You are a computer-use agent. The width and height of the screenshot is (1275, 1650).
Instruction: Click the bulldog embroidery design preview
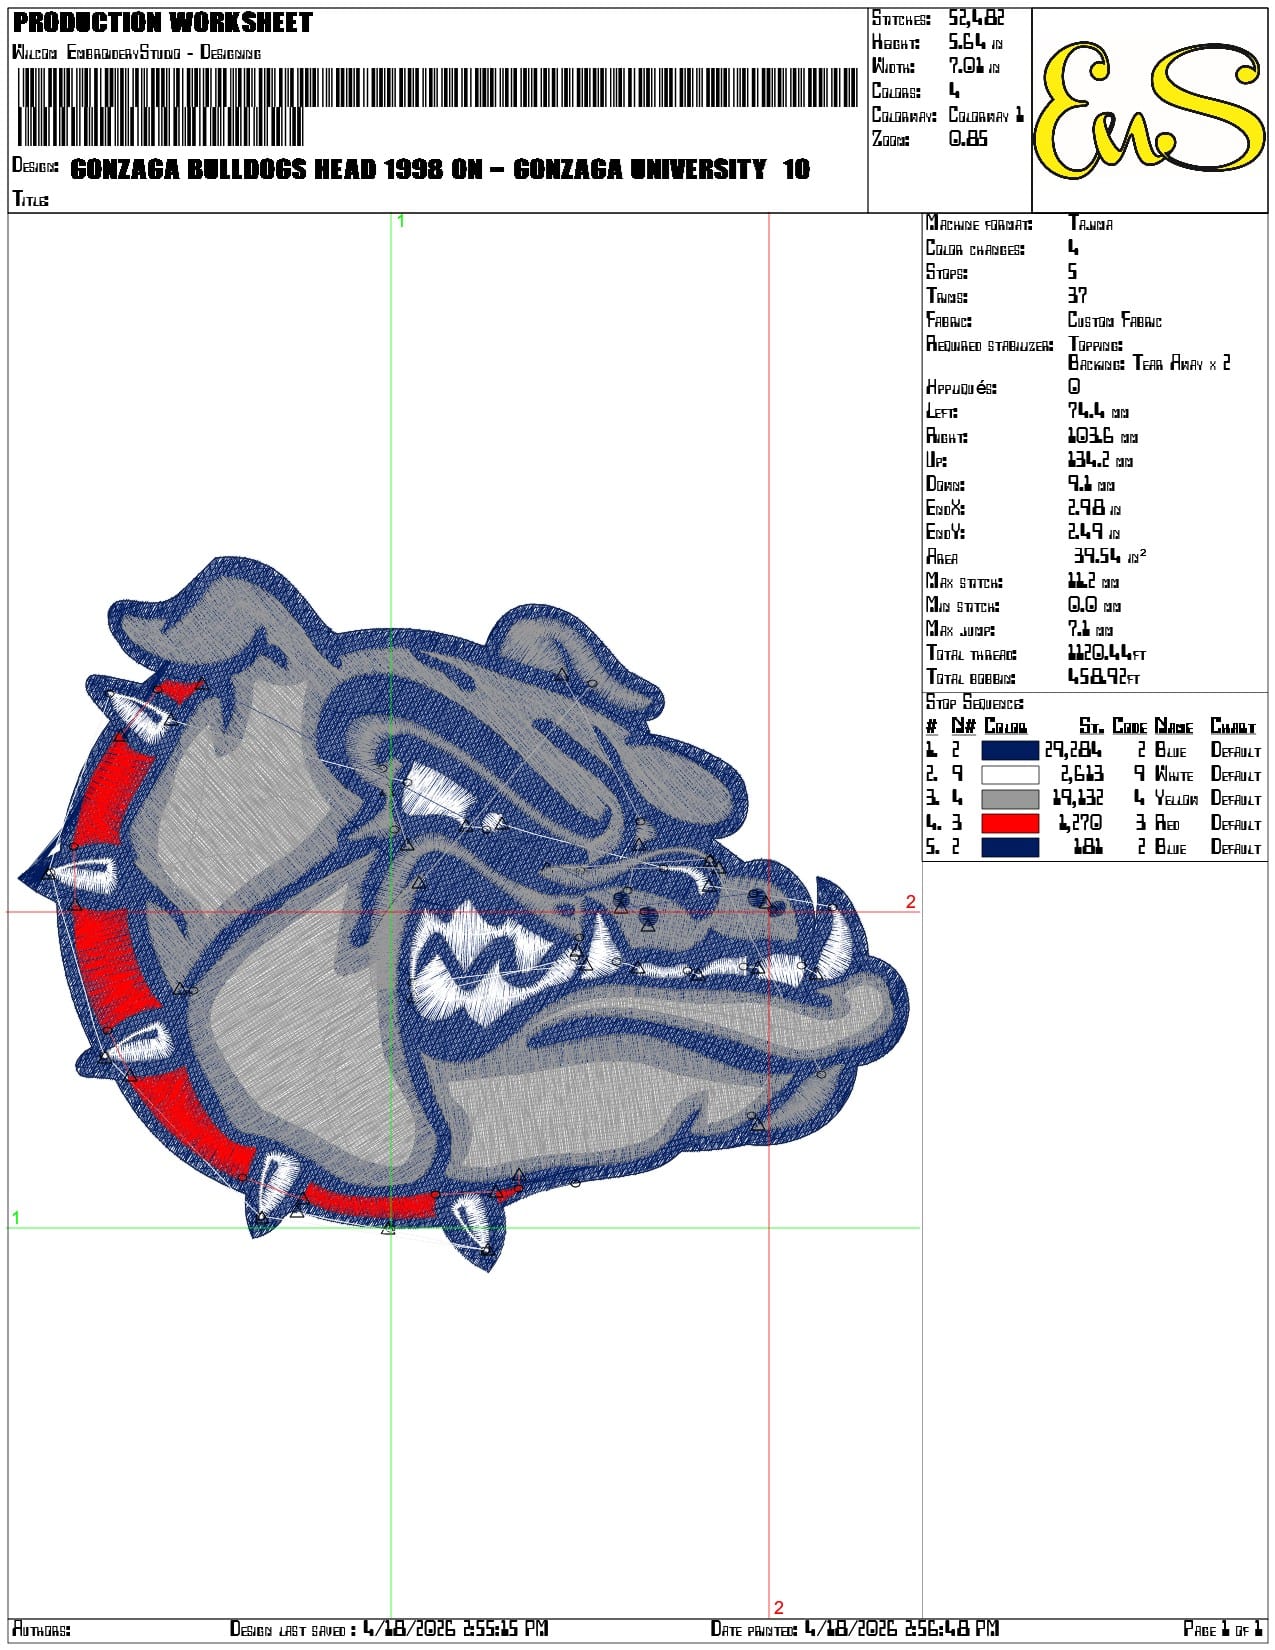(x=464, y=913)
